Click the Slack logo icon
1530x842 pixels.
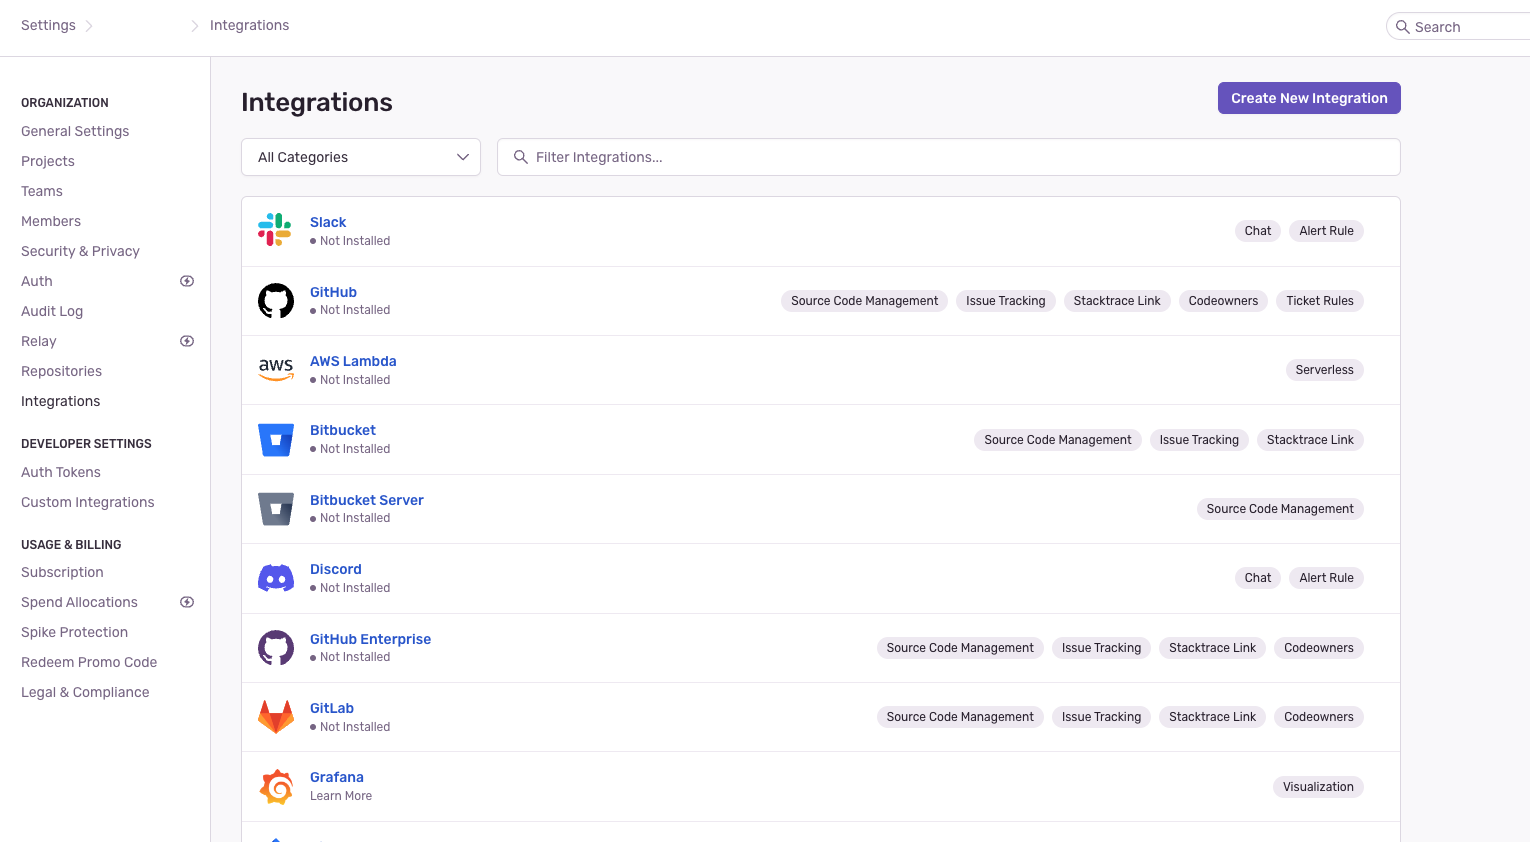pos(274,230)
